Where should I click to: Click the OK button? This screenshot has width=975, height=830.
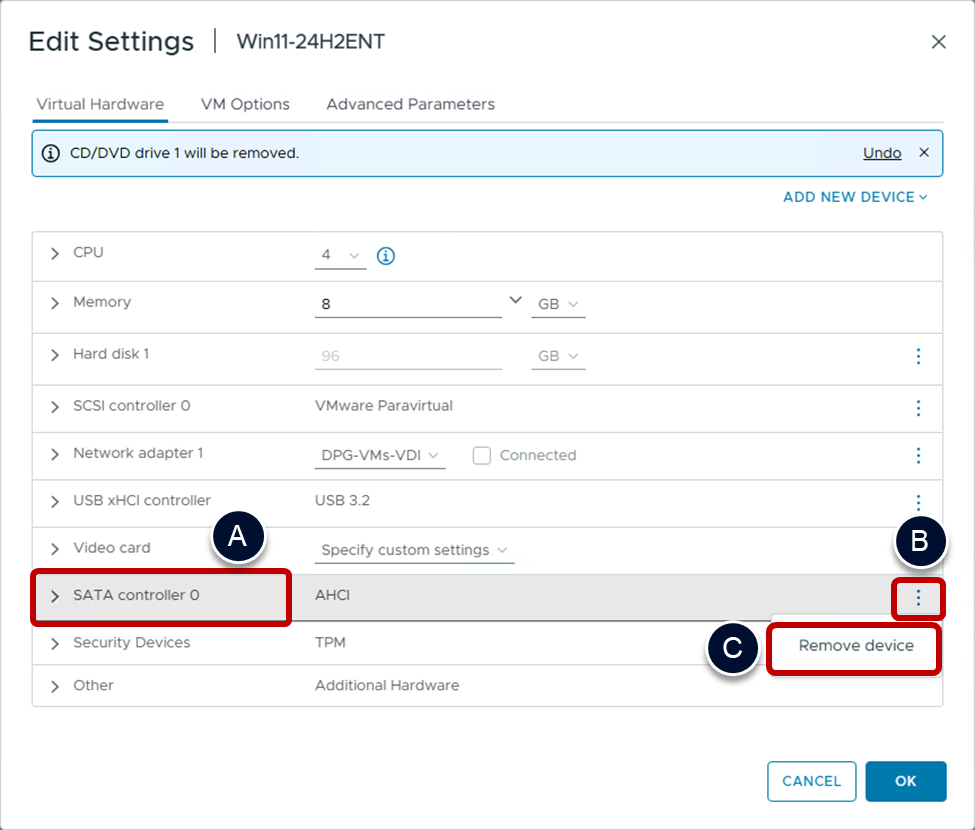click(x=905, y=781)
